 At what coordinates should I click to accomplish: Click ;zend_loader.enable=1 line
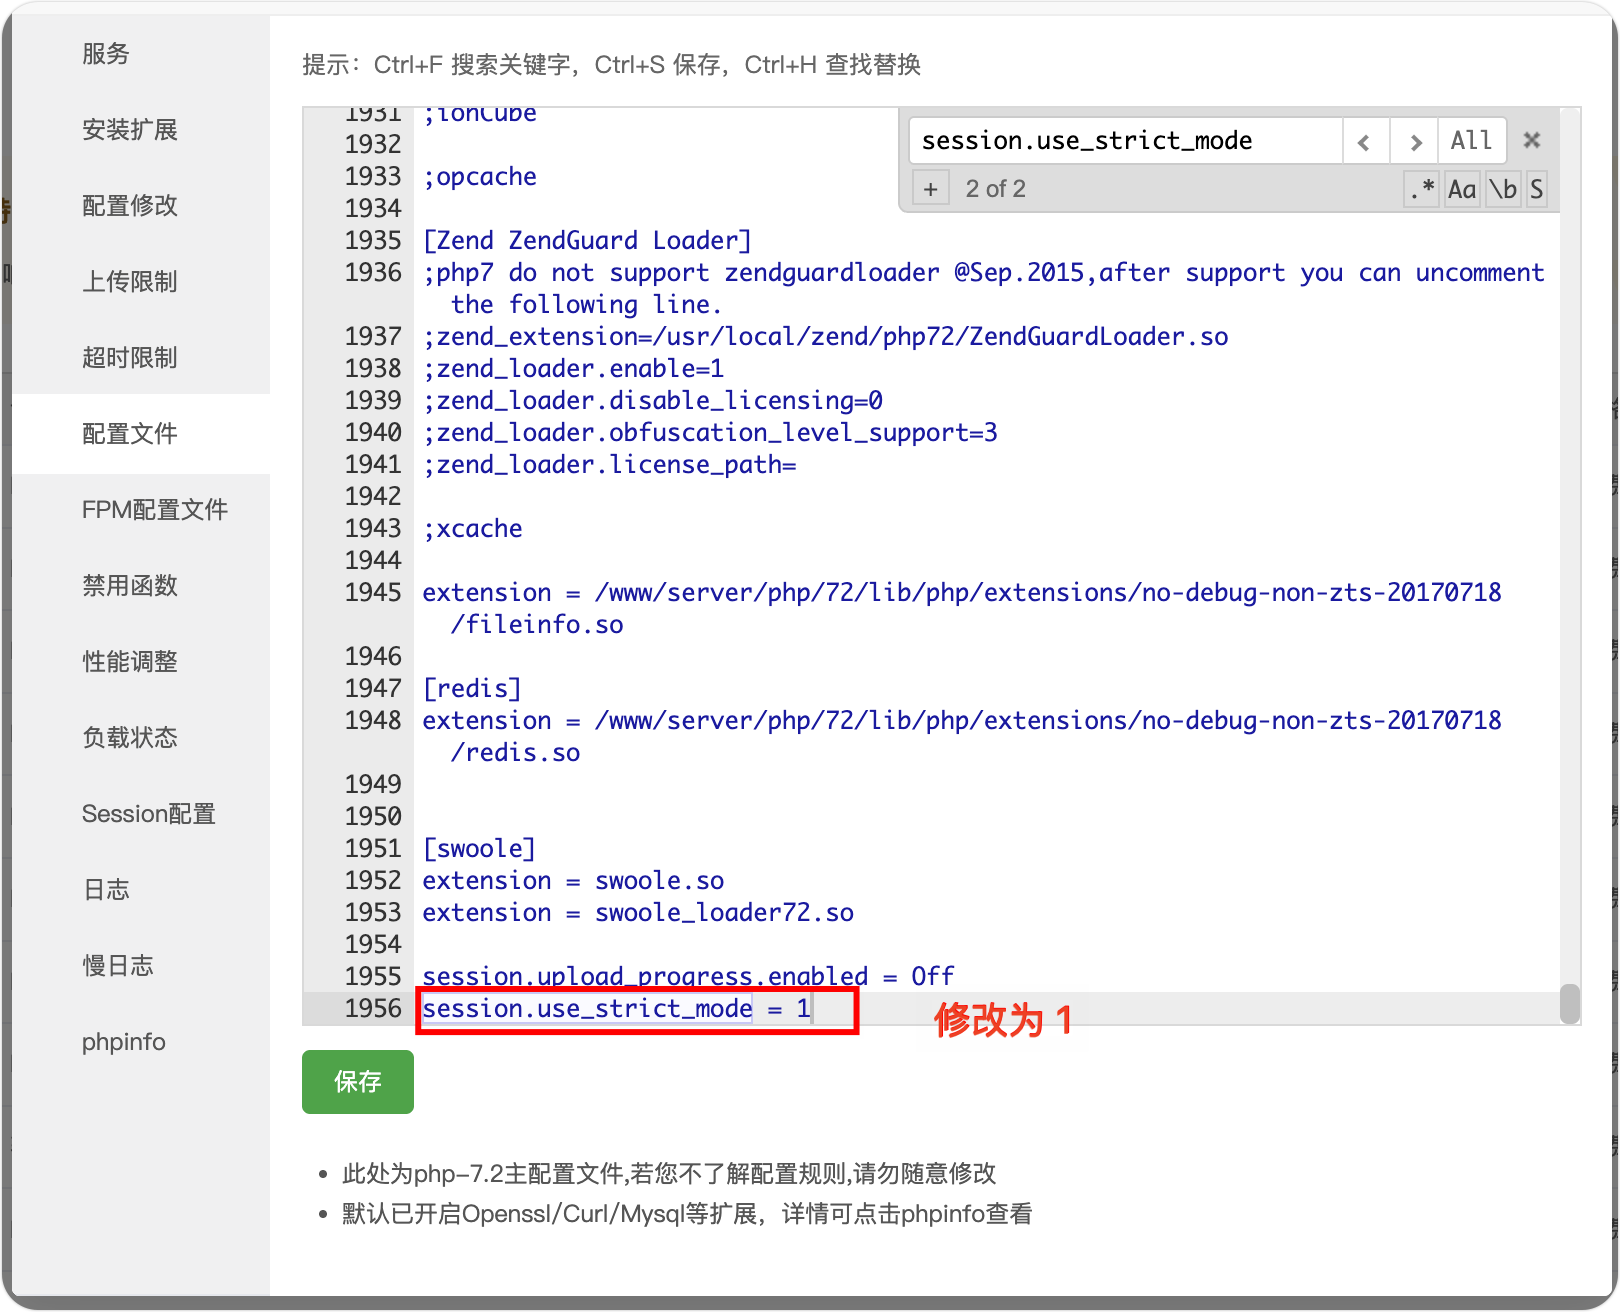(573, 368)
